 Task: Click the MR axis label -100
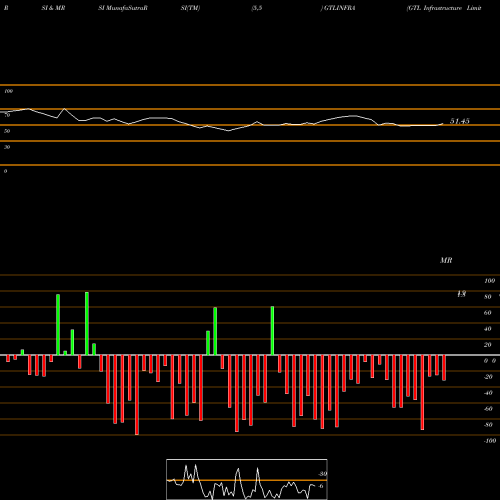coord(490,441)
